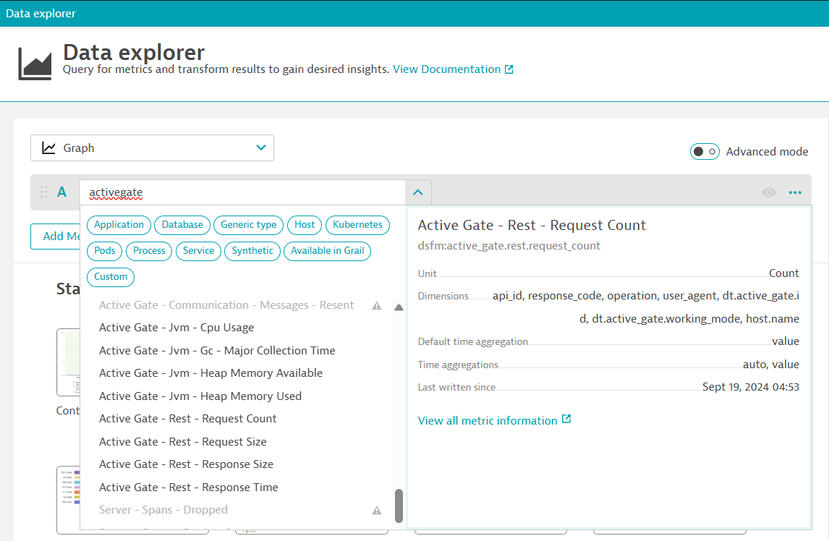Open the View Documentation link
Viewport: 829px width, 541px height.
click(446, 70)
